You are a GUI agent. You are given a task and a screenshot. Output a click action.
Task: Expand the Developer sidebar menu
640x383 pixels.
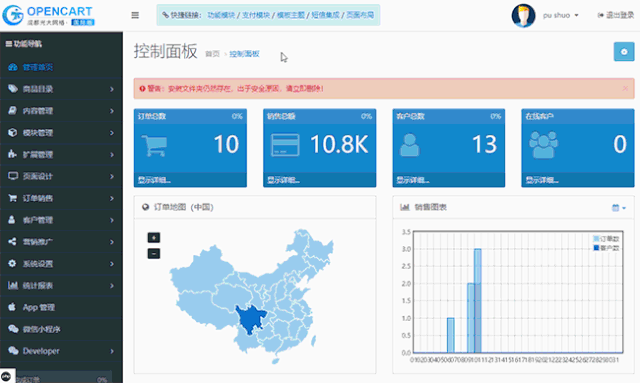pos(61,351)
